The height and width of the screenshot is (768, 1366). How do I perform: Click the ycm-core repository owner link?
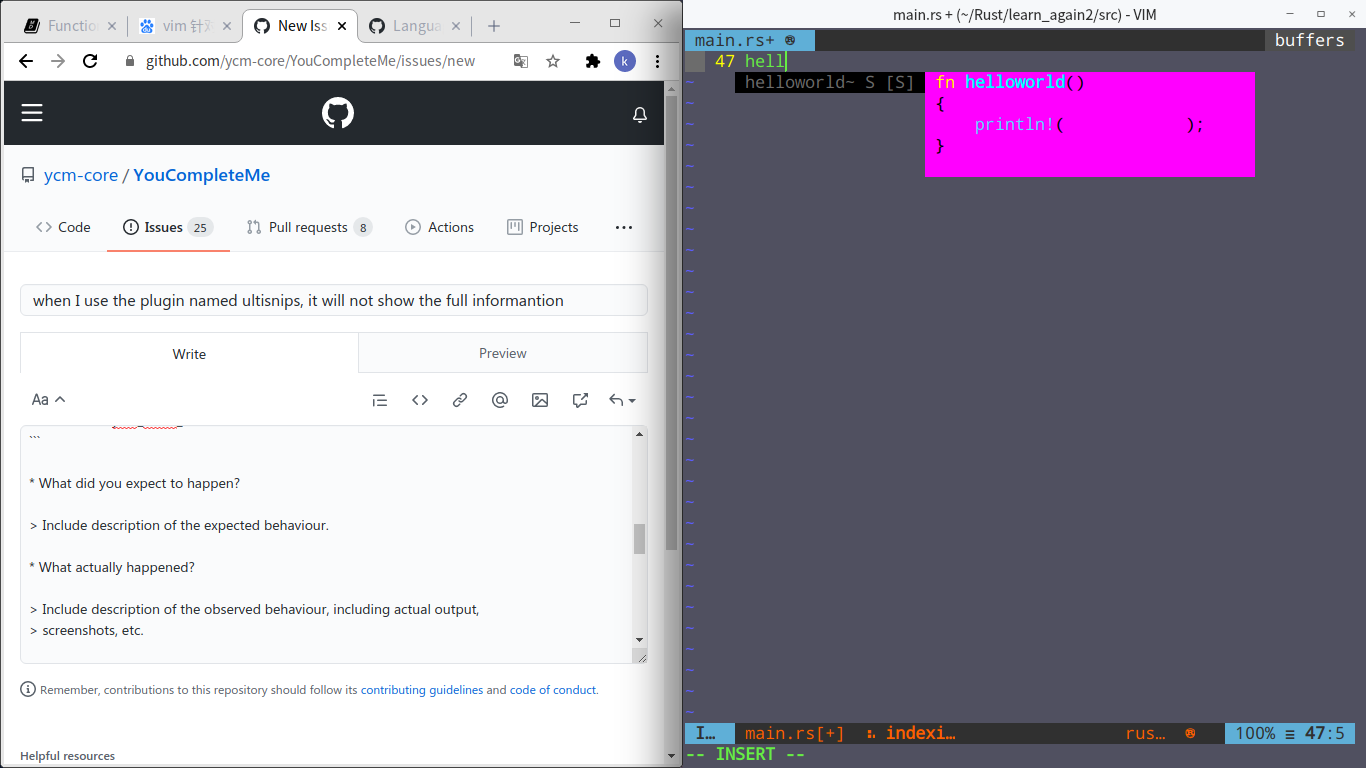(x=80, y=174)
